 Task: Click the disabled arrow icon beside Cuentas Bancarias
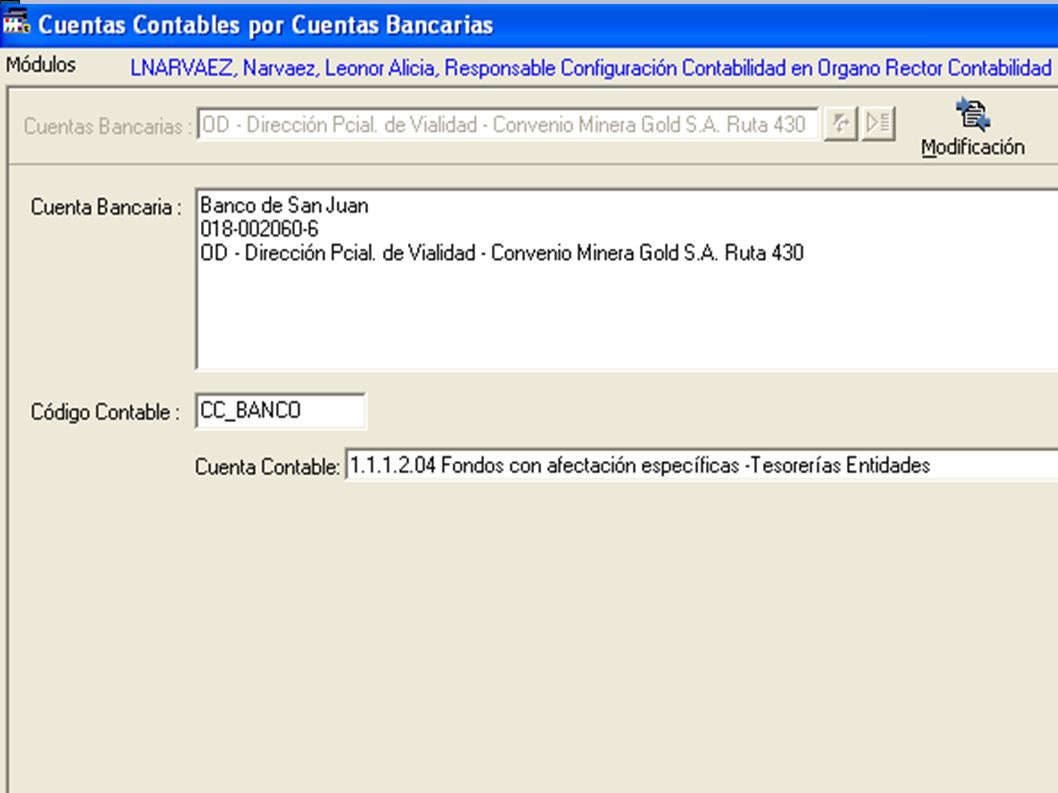pos(841,124)
